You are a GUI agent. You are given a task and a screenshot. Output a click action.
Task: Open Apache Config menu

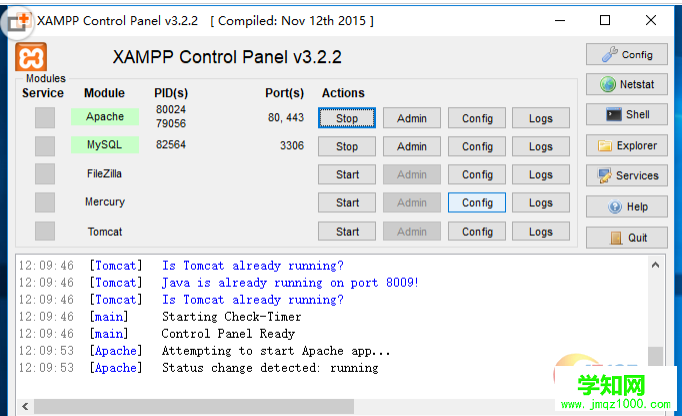pos(477,118)
